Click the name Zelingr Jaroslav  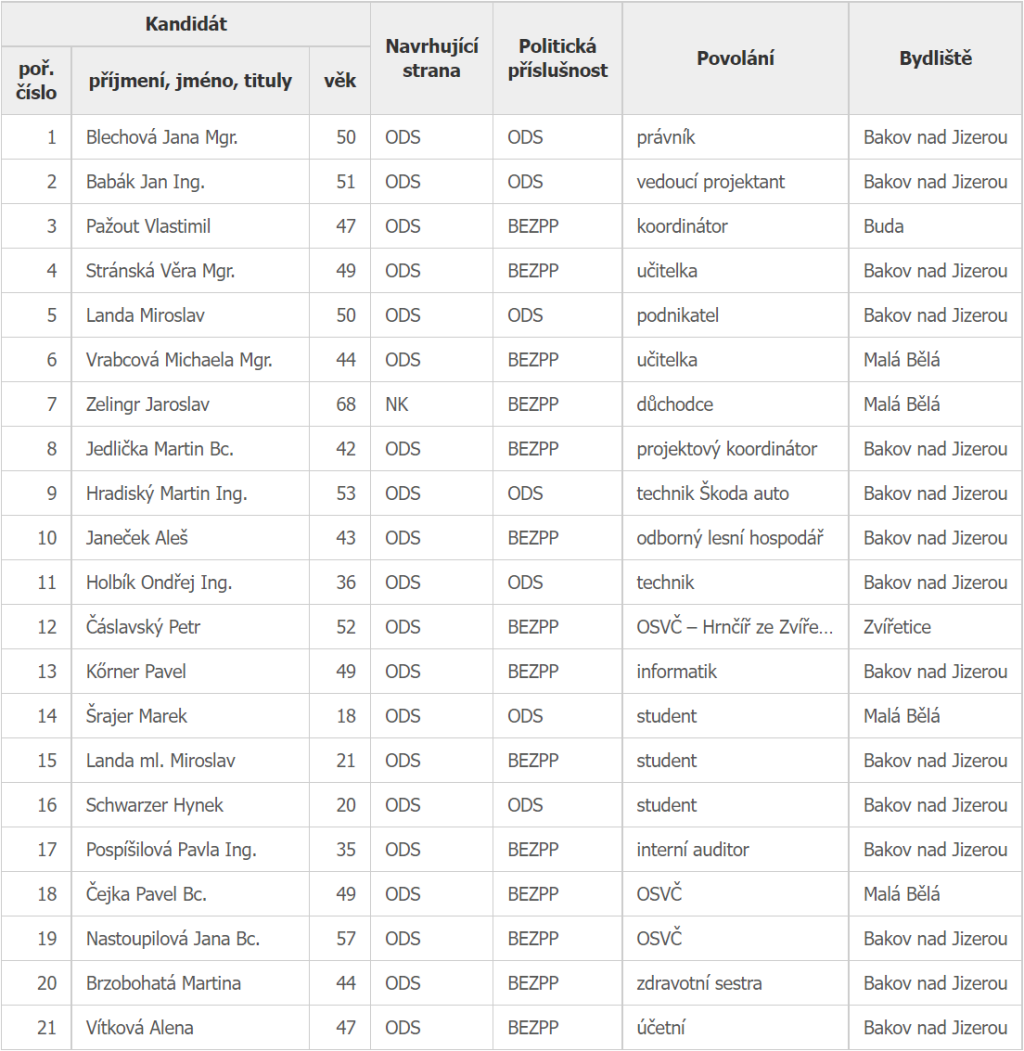pyautogui.click(x=148, y=404)
